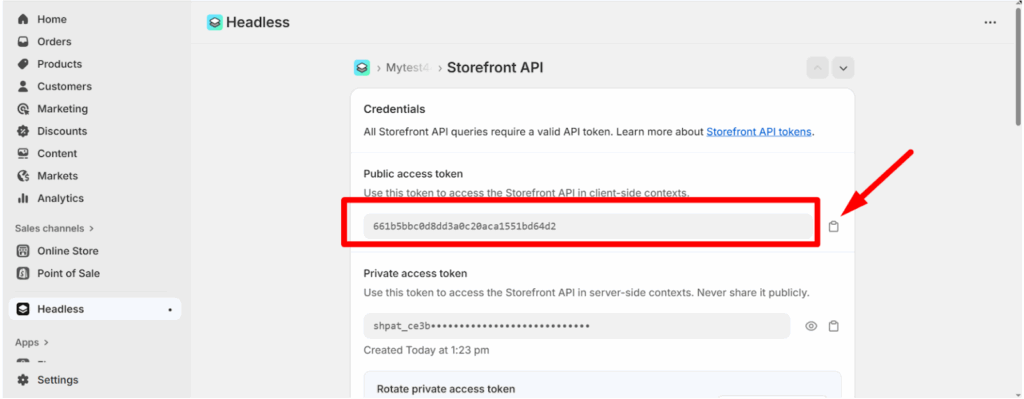The height and width of the screenshot is (399, 1024).
Task: Follow the Storefront API tokens link
Action: coord(759,131)
